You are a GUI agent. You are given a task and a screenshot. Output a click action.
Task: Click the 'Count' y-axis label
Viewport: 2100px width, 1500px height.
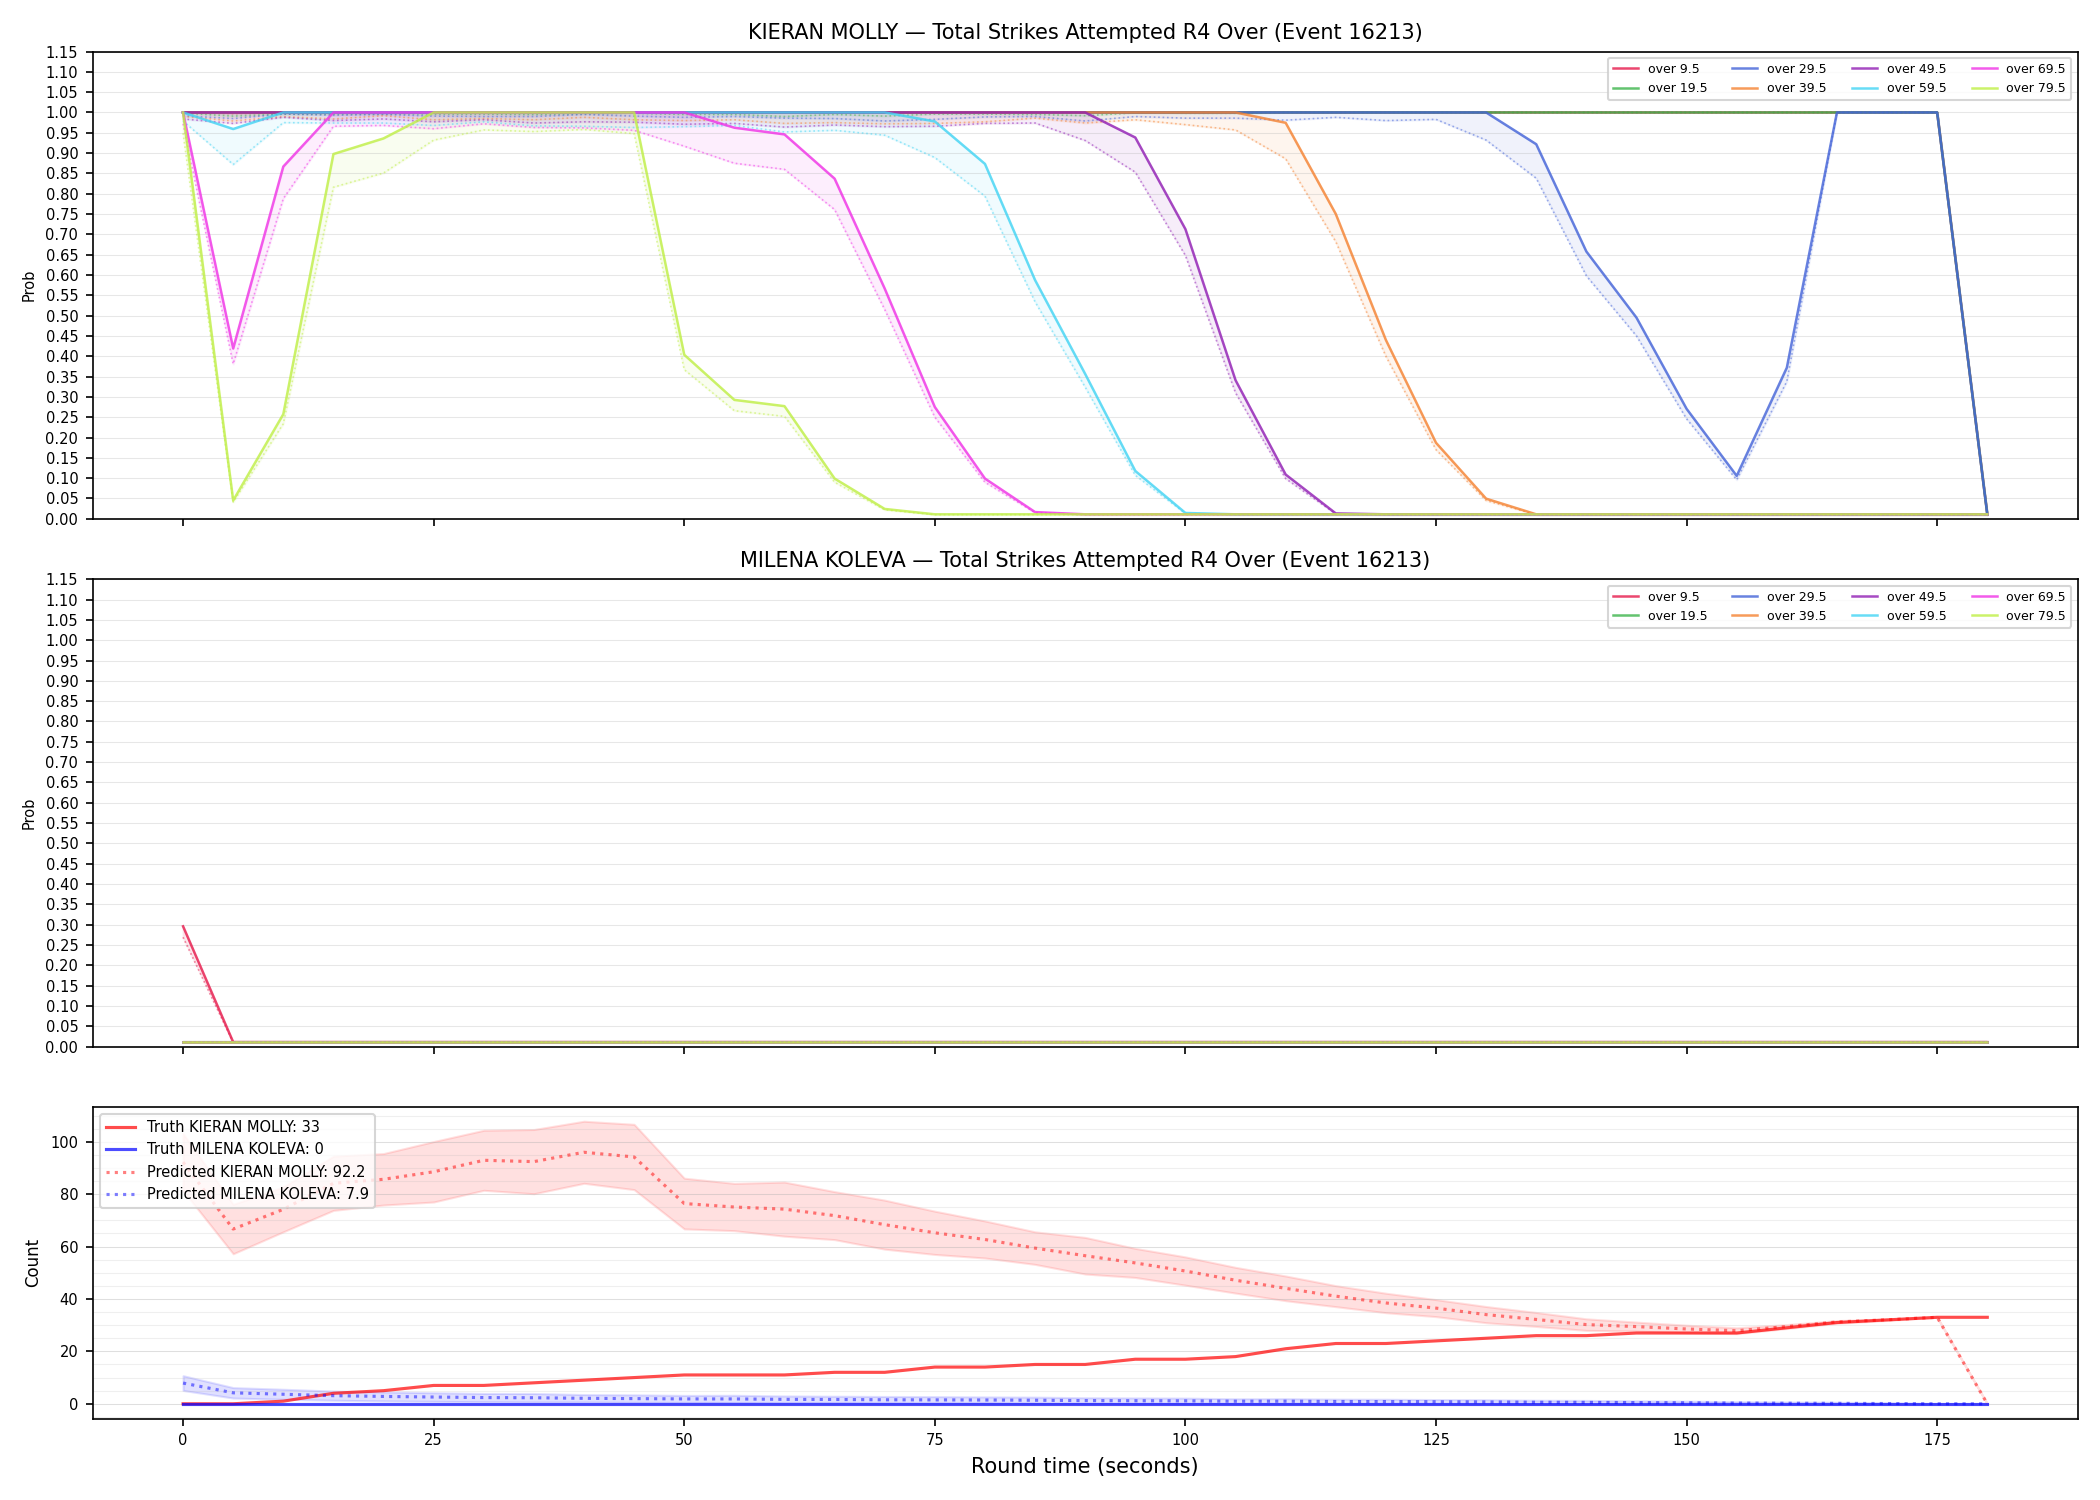[32, 1263]
